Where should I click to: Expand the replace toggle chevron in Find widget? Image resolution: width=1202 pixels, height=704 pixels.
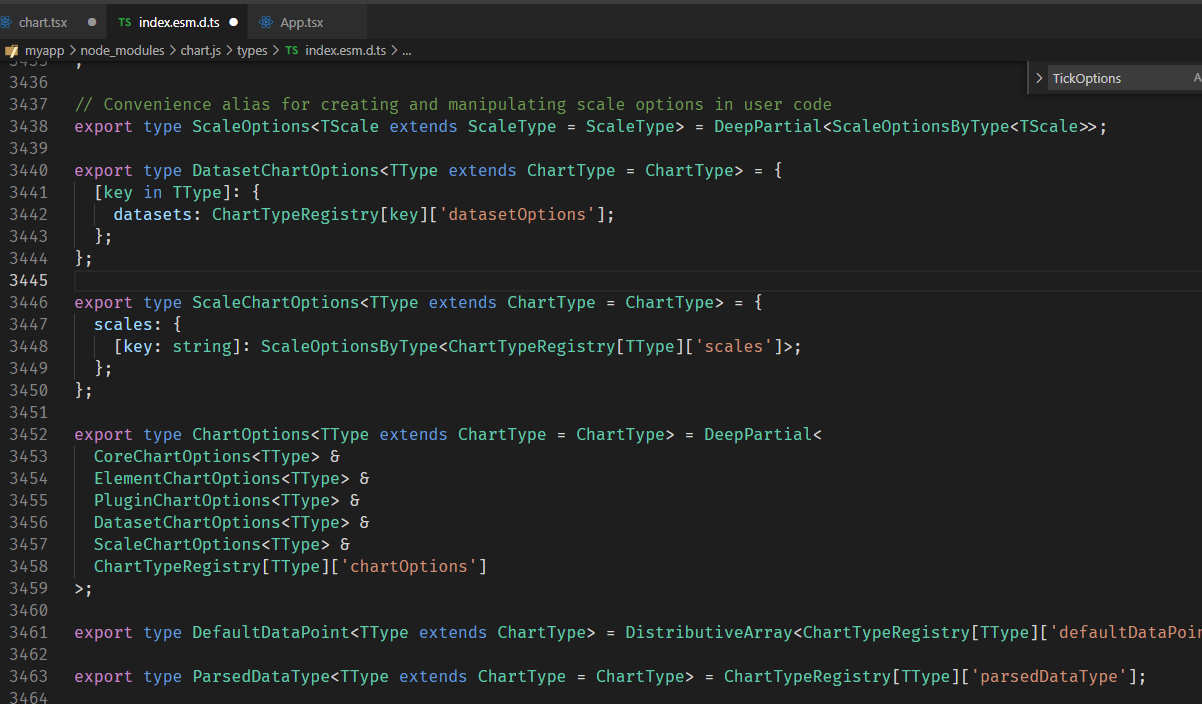pyautogui.click(x=1039, y=78)
